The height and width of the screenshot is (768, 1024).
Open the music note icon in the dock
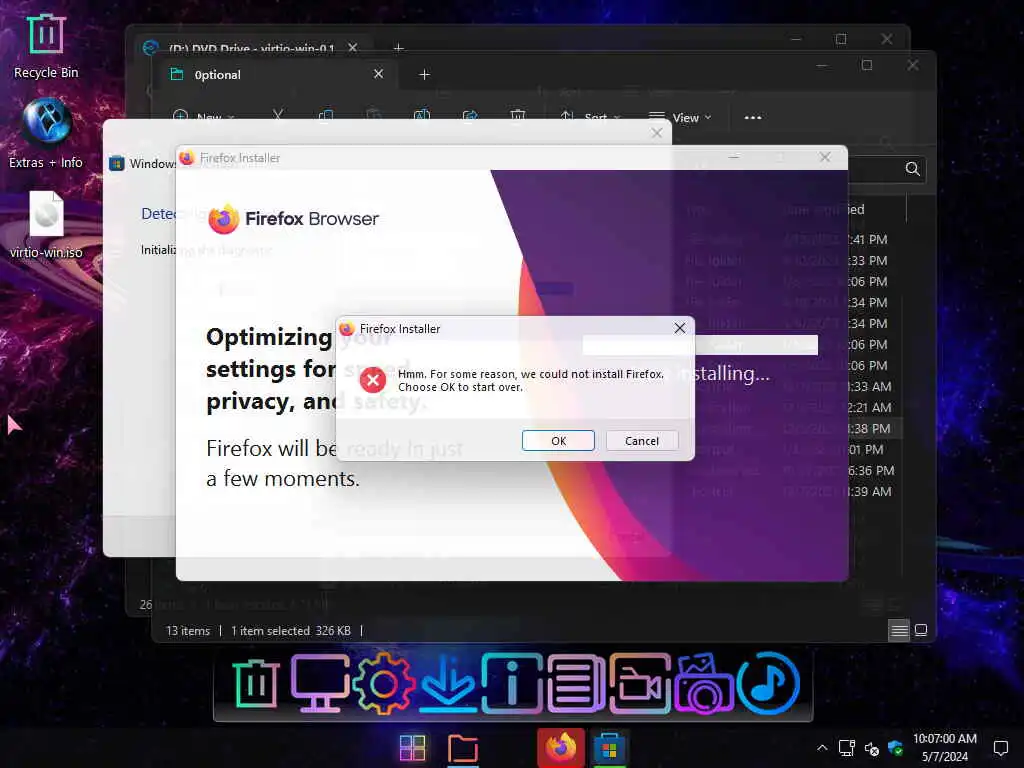click(769, 683)
